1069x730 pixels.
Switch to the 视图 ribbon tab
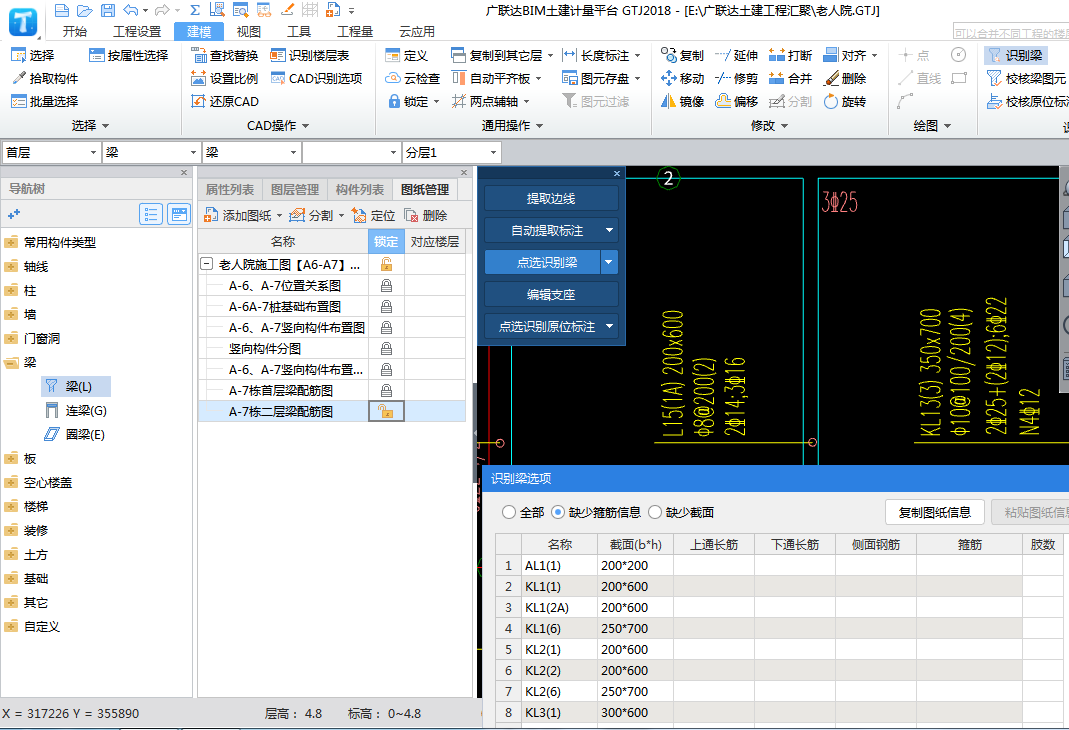249,31
